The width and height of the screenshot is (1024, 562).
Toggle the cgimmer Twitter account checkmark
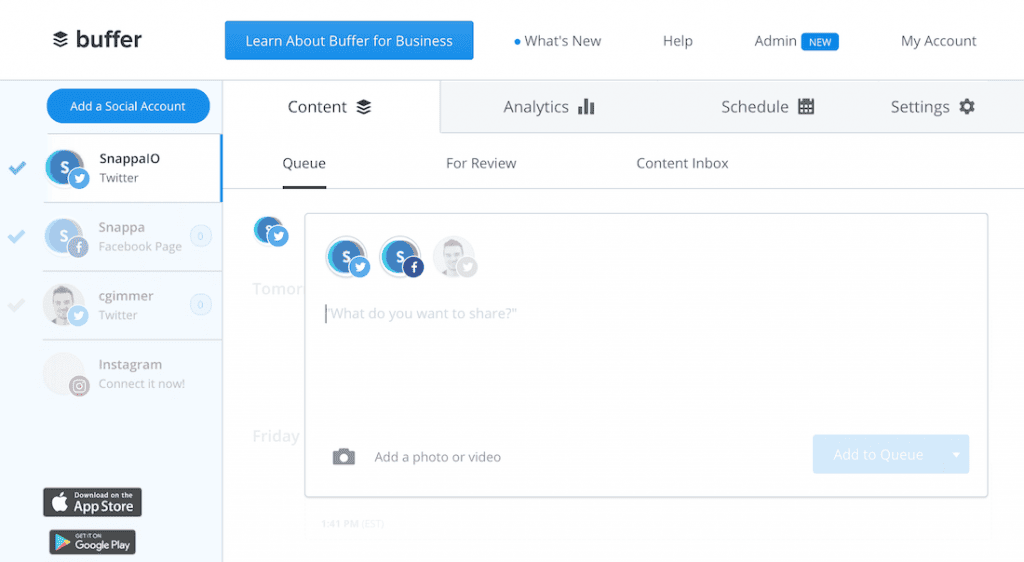click(16, 305)
